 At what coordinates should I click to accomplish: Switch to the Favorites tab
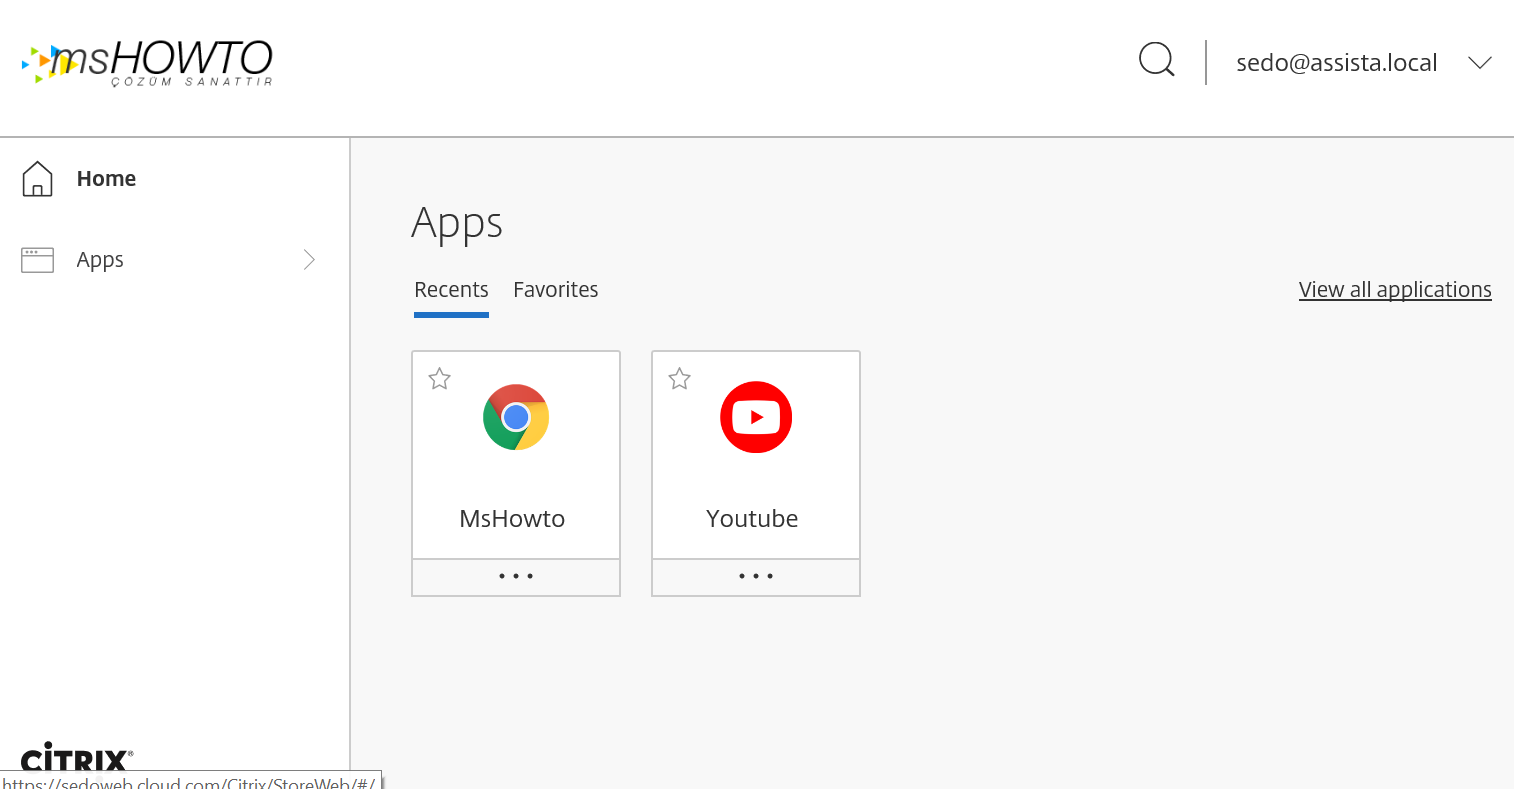[556, 290]
